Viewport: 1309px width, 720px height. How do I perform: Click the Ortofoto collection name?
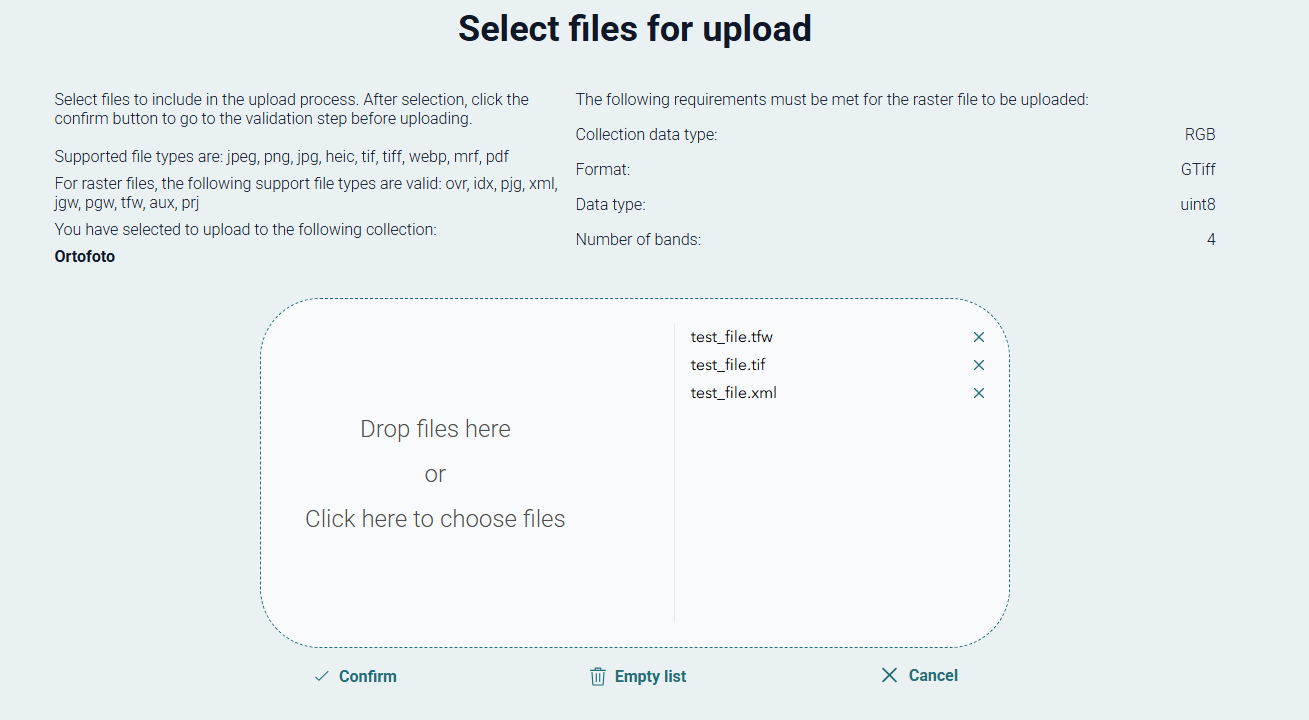tap(85, 257)
